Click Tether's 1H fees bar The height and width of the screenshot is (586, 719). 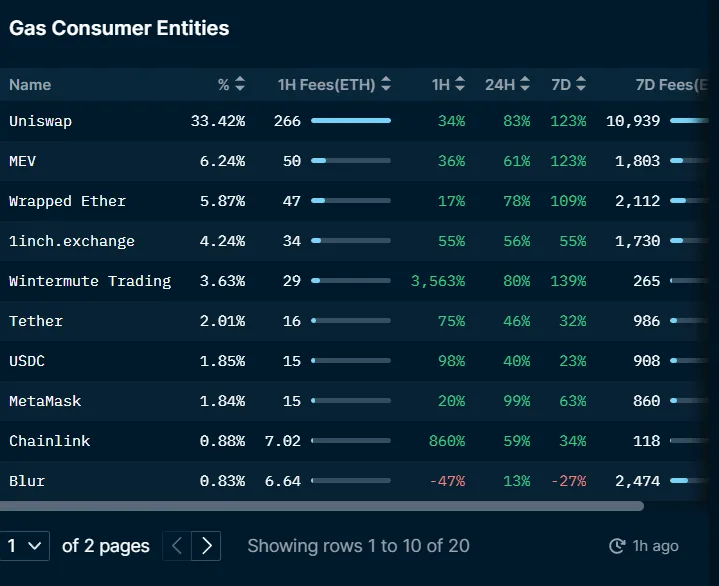pos(351,321)
